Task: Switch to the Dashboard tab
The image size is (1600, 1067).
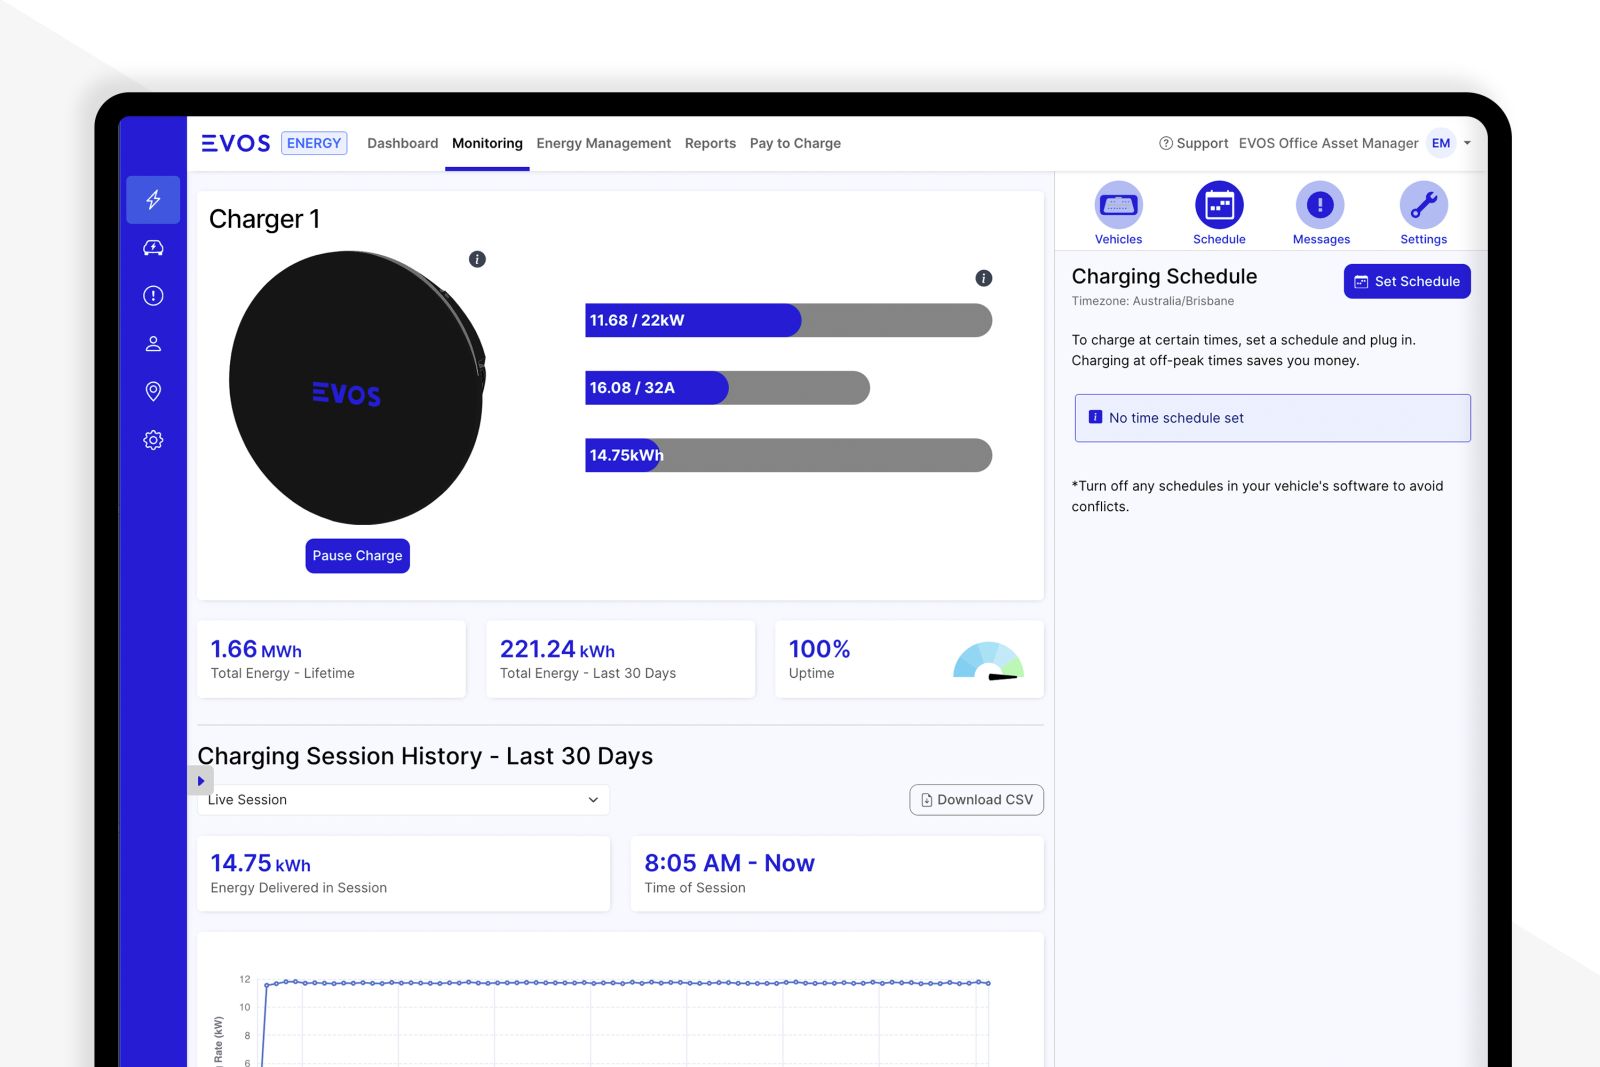Action: (x=402, y=143)
